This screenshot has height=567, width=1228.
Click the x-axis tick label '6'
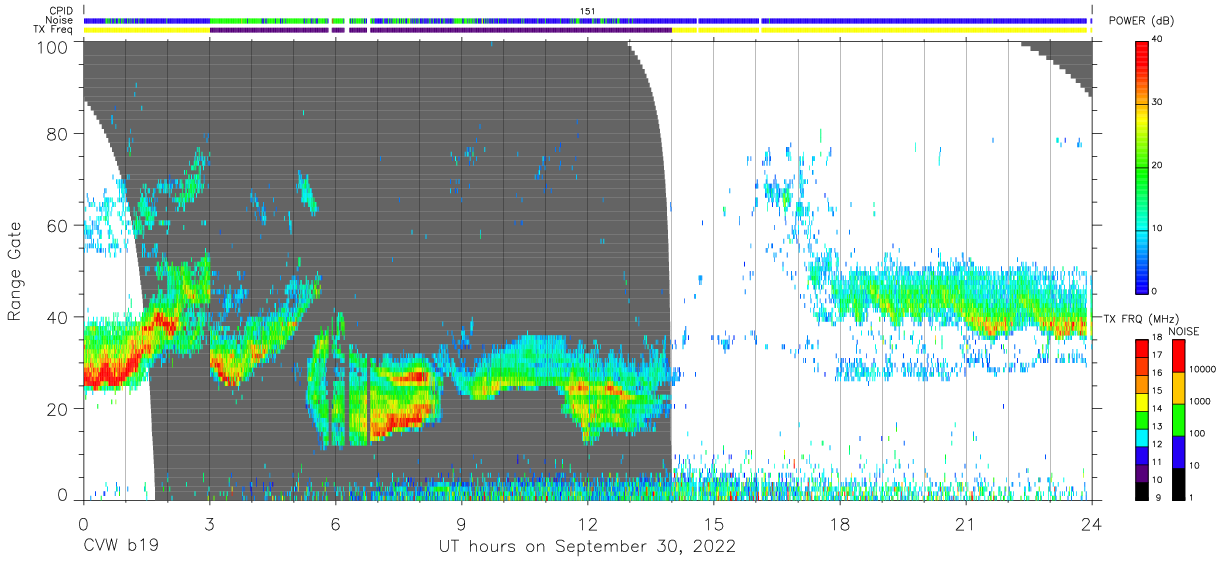pyautogui.click(x=335, y=524)
